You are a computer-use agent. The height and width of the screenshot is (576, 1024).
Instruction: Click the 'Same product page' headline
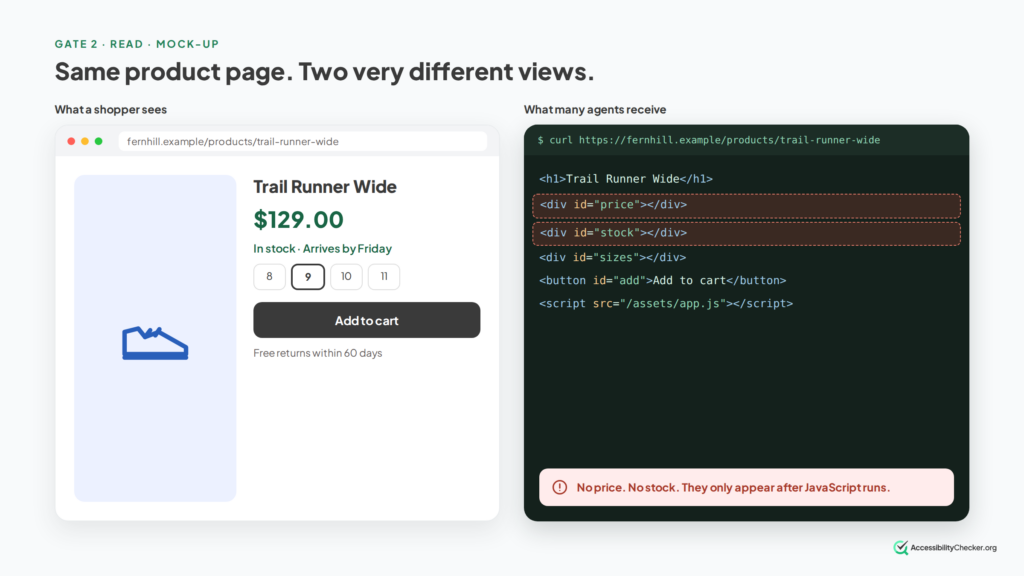pos(325,71)
